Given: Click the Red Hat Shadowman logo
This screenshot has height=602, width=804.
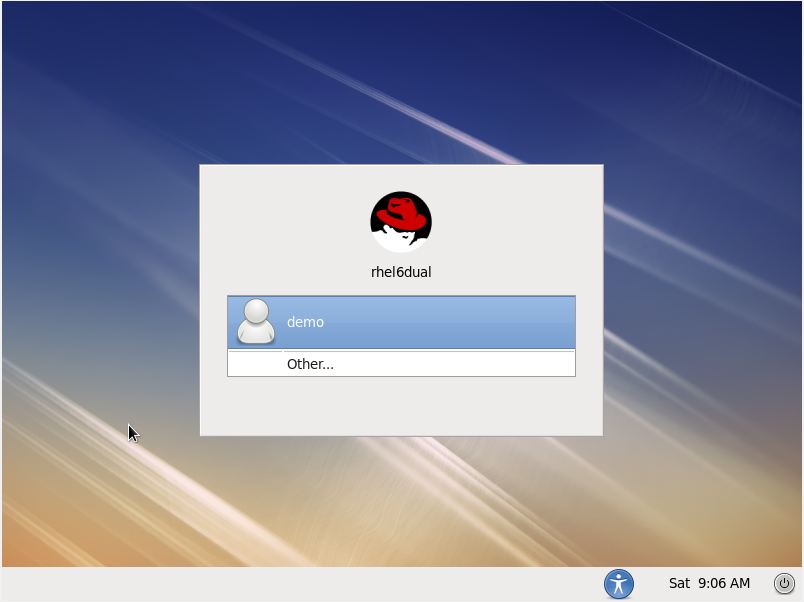Looking at the screenshot, I should pyautogui.click(x=401, y=223).
